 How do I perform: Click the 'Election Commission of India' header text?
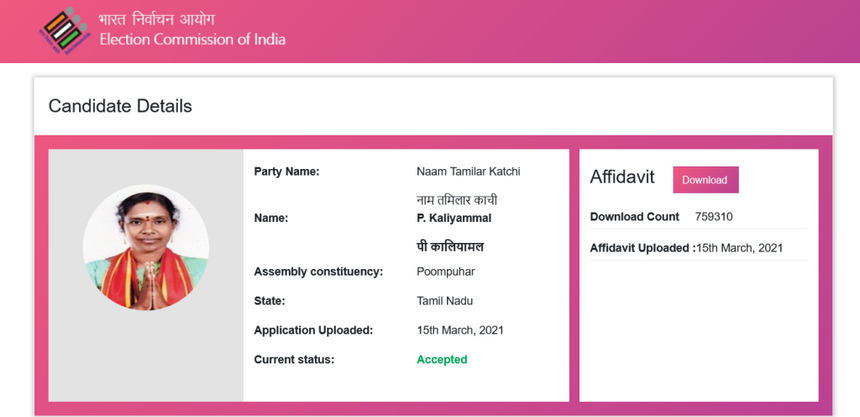(192, 40)
